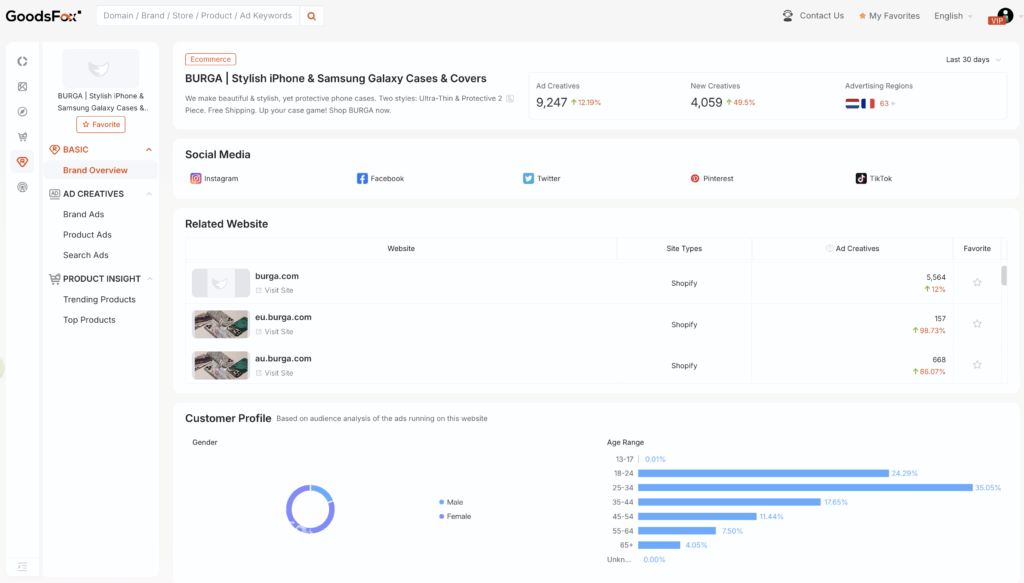Screen dimensions: 1024x583
Task: Click the orange search magnifier button
Action: tap(312, 16)
